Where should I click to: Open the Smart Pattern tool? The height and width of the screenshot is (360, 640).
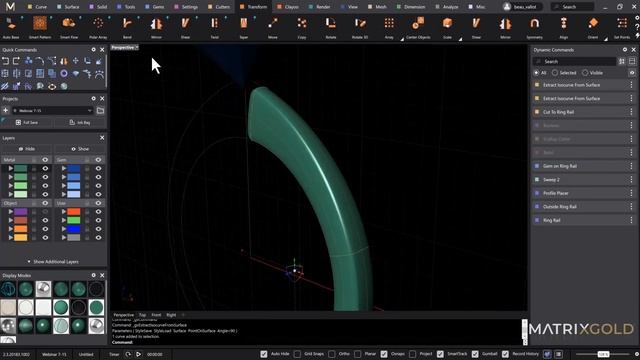click(x=40, y=27)
